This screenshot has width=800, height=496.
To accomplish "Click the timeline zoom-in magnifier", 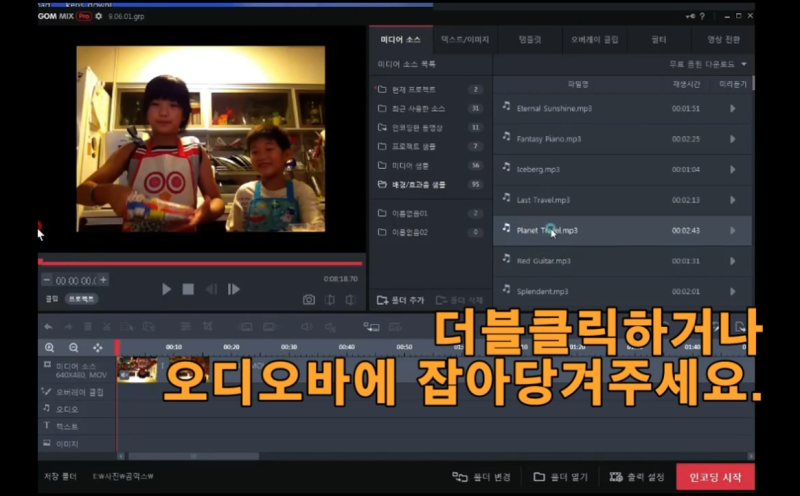I will [49, 348].
